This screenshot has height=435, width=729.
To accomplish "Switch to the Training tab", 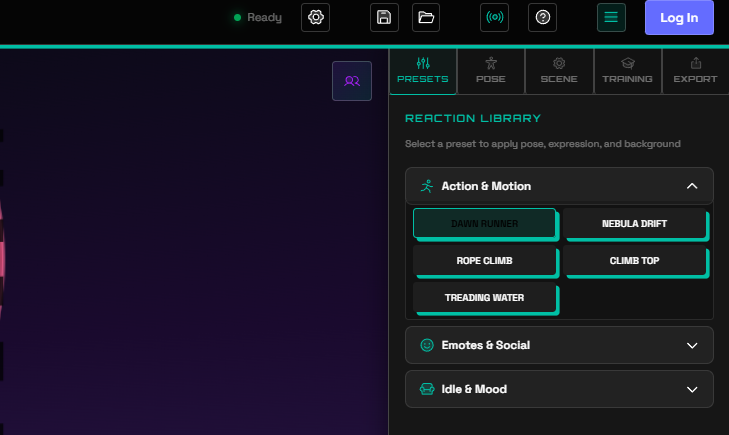I will point(628,71).
